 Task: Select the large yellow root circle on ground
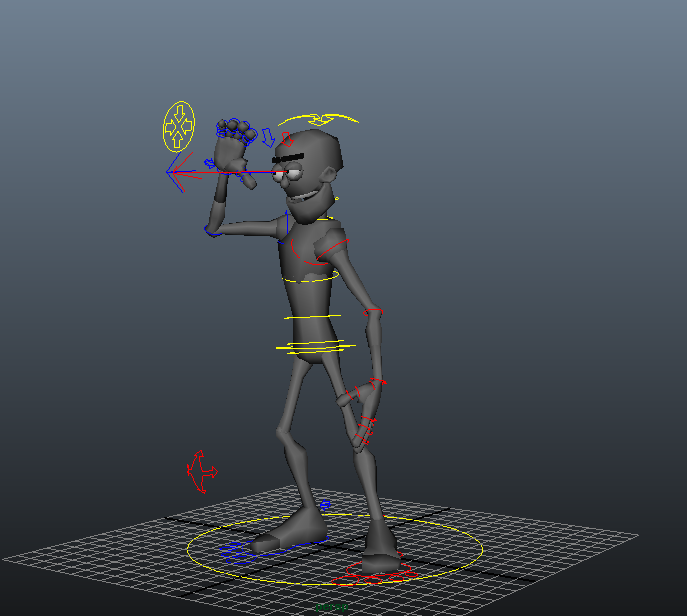[x=335, y=549]
